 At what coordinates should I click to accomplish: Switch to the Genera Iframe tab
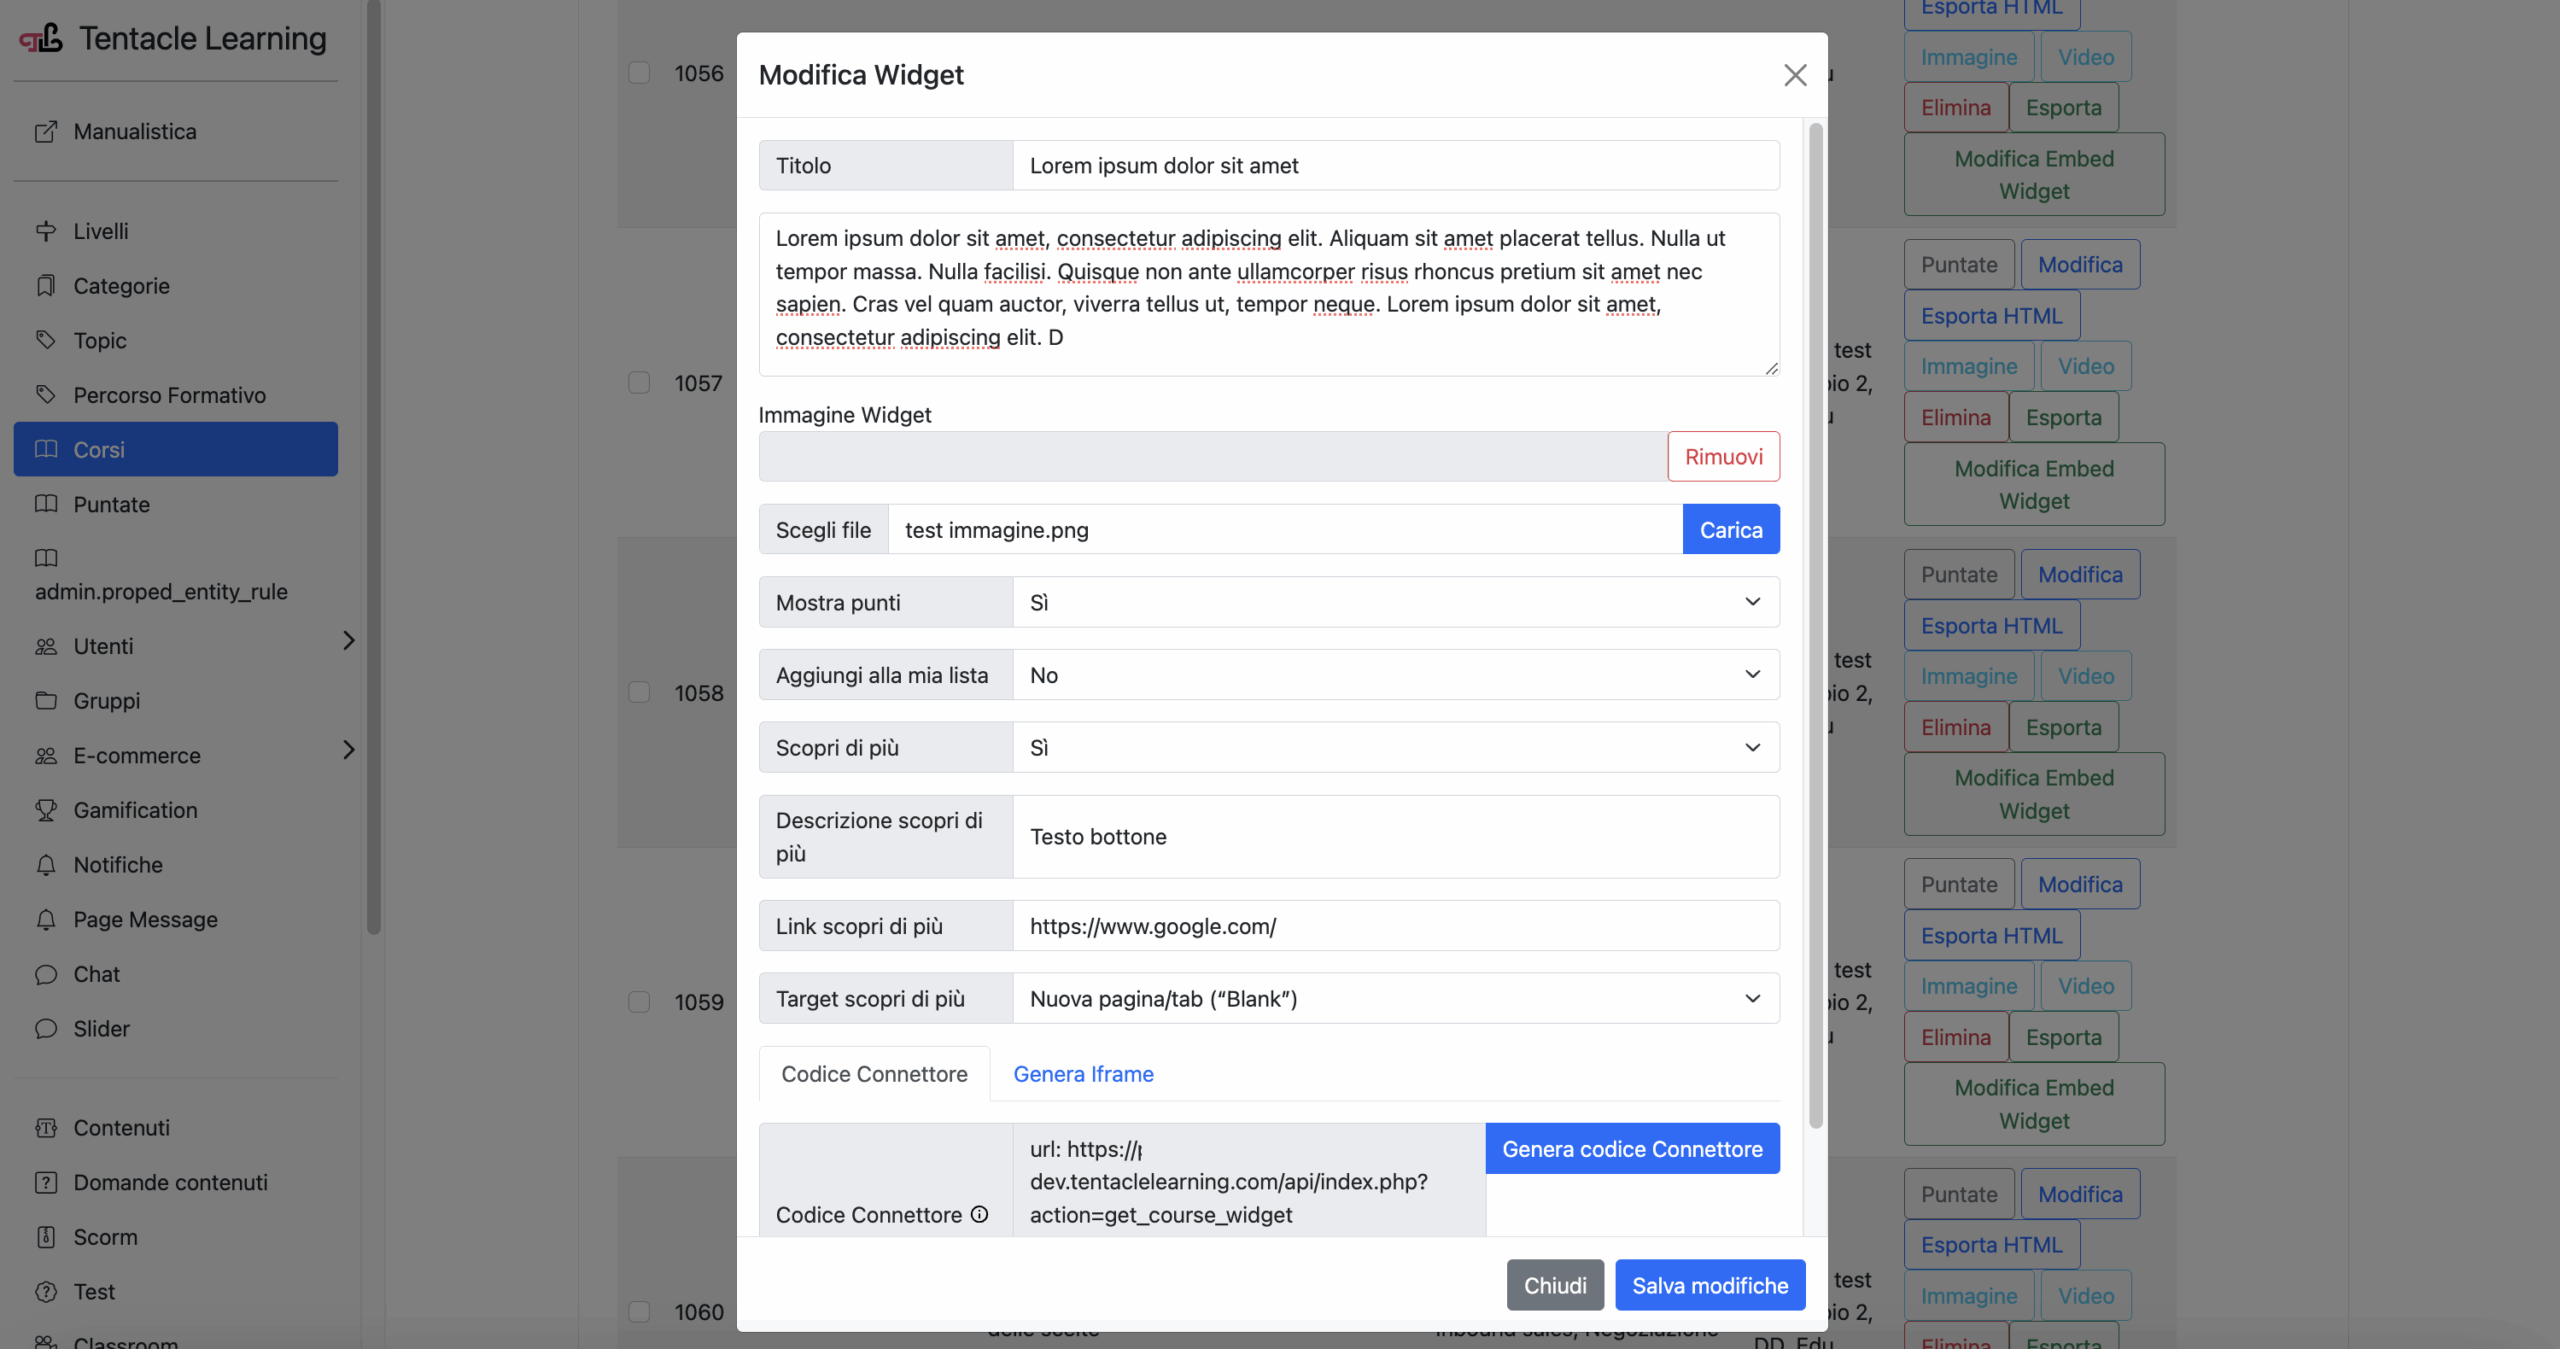(x=1083, y=1074)
